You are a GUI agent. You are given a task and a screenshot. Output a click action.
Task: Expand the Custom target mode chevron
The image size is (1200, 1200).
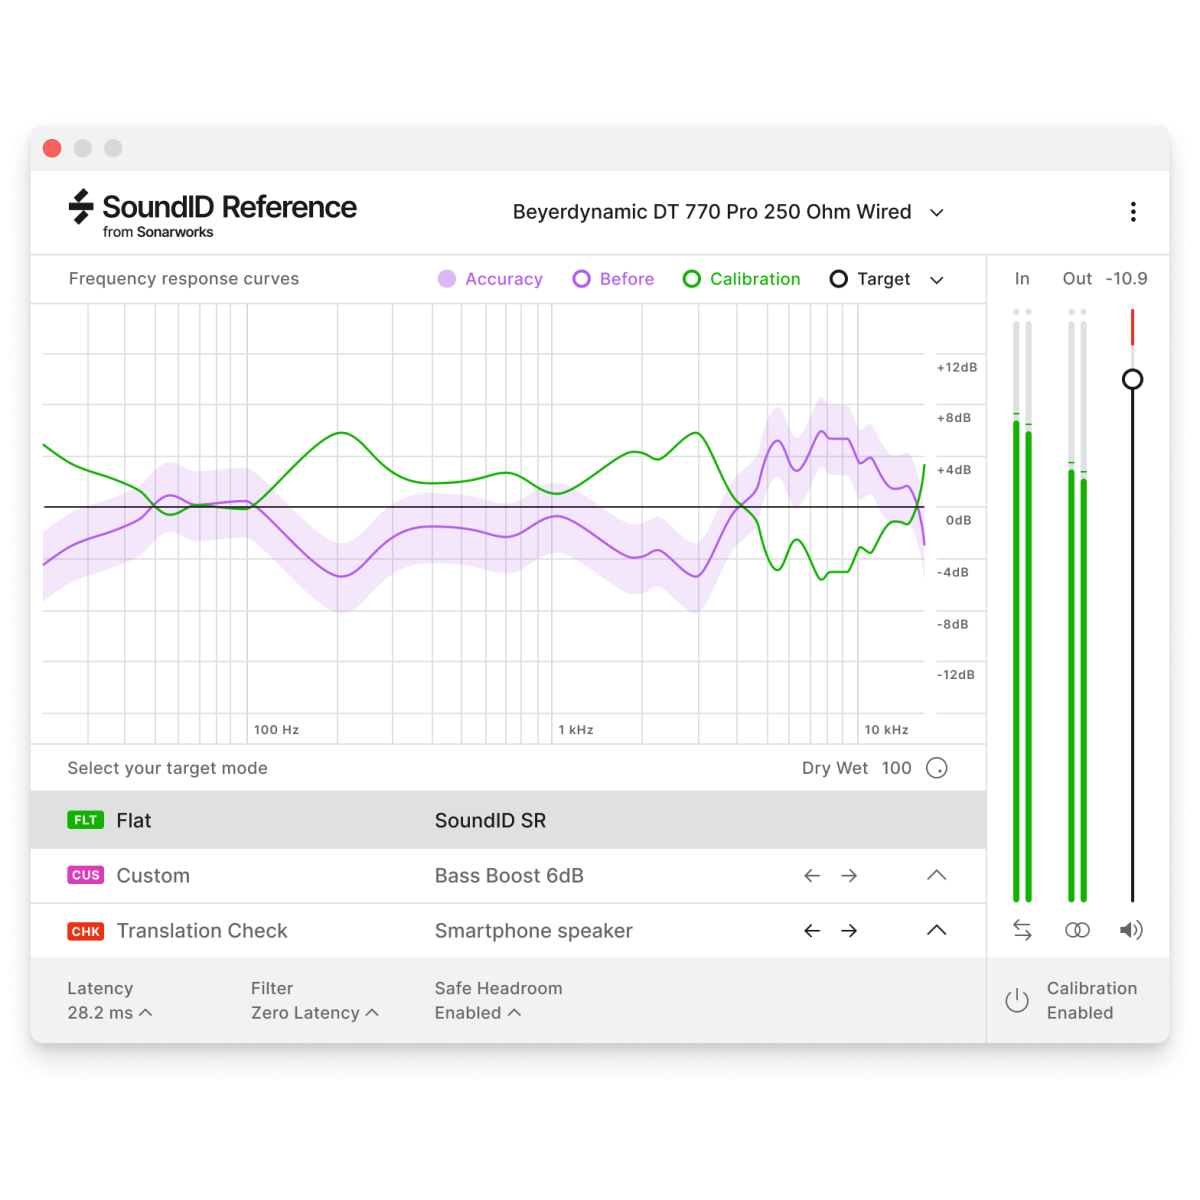pyautogui.click(x=936, y=876)
